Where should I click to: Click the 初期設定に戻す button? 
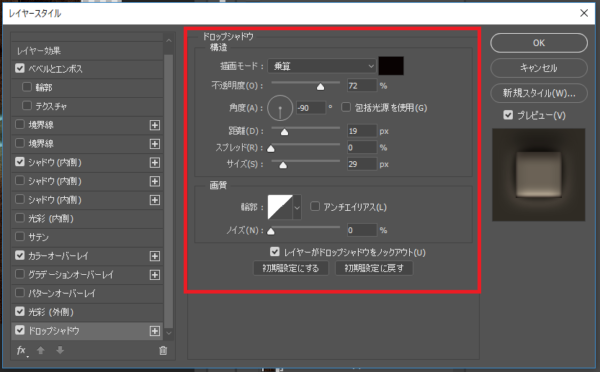click(374, 268)
